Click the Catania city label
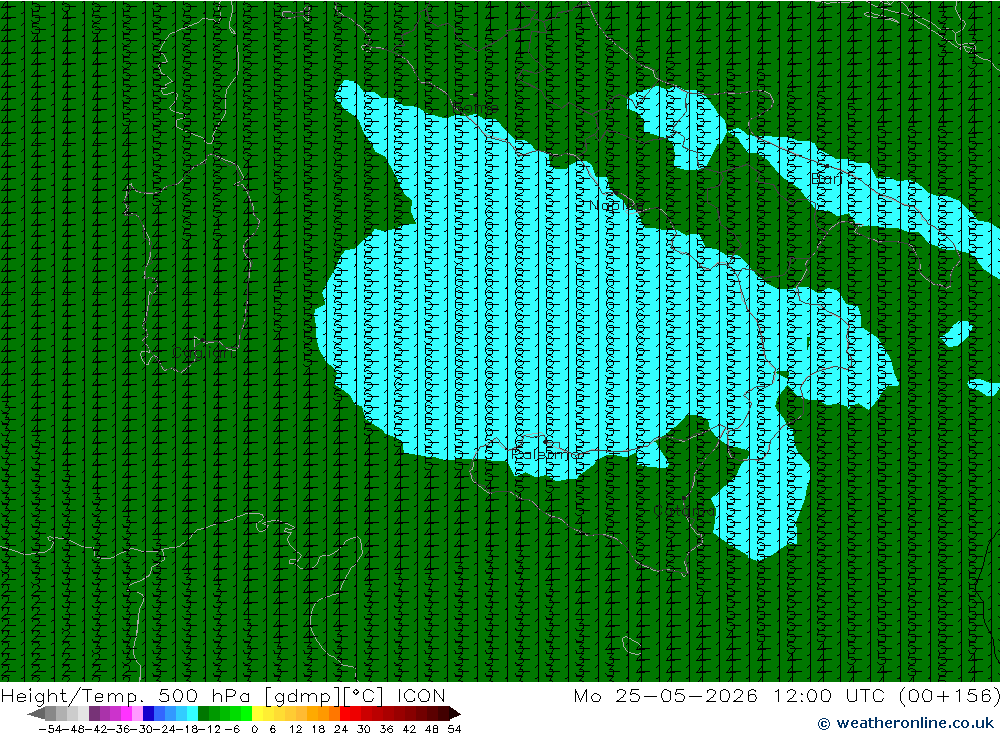The width and height of the screenshot is (1000, 733). [x=684, y=511]
